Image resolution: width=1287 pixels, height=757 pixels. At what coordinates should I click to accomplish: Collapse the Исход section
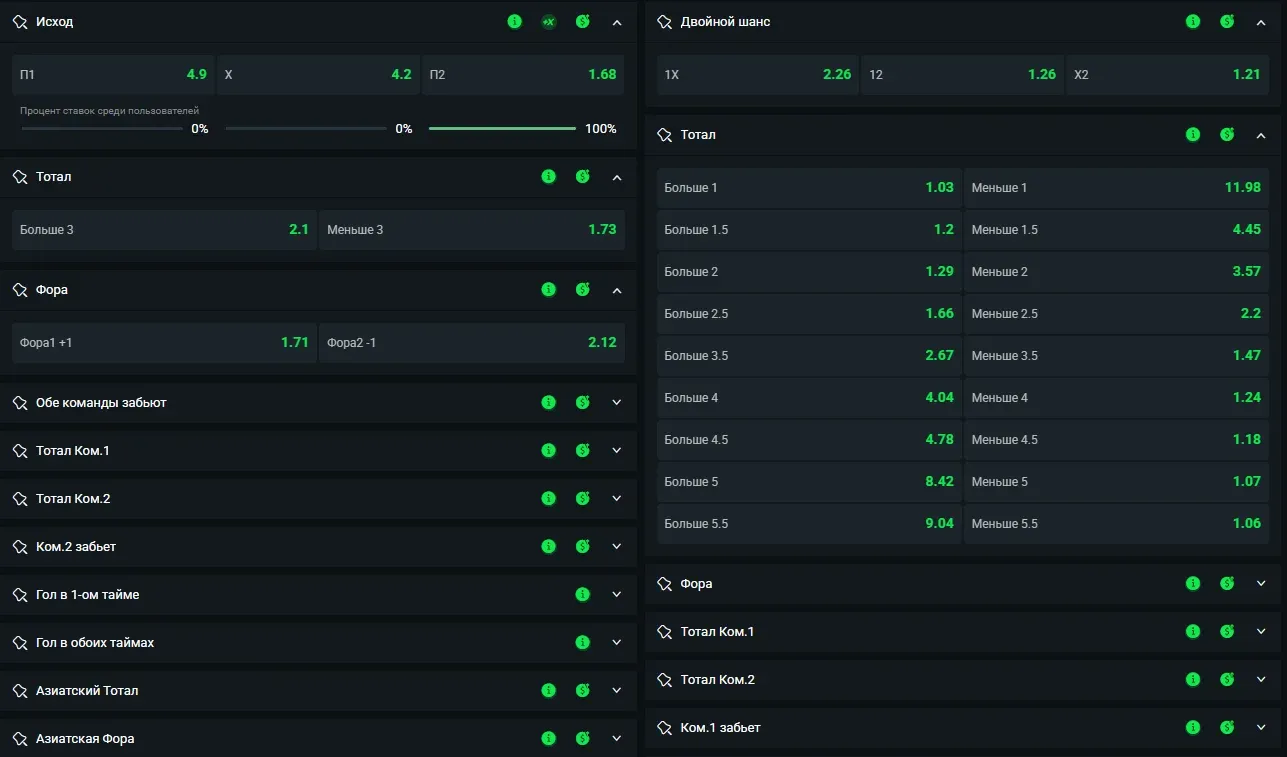617,22
